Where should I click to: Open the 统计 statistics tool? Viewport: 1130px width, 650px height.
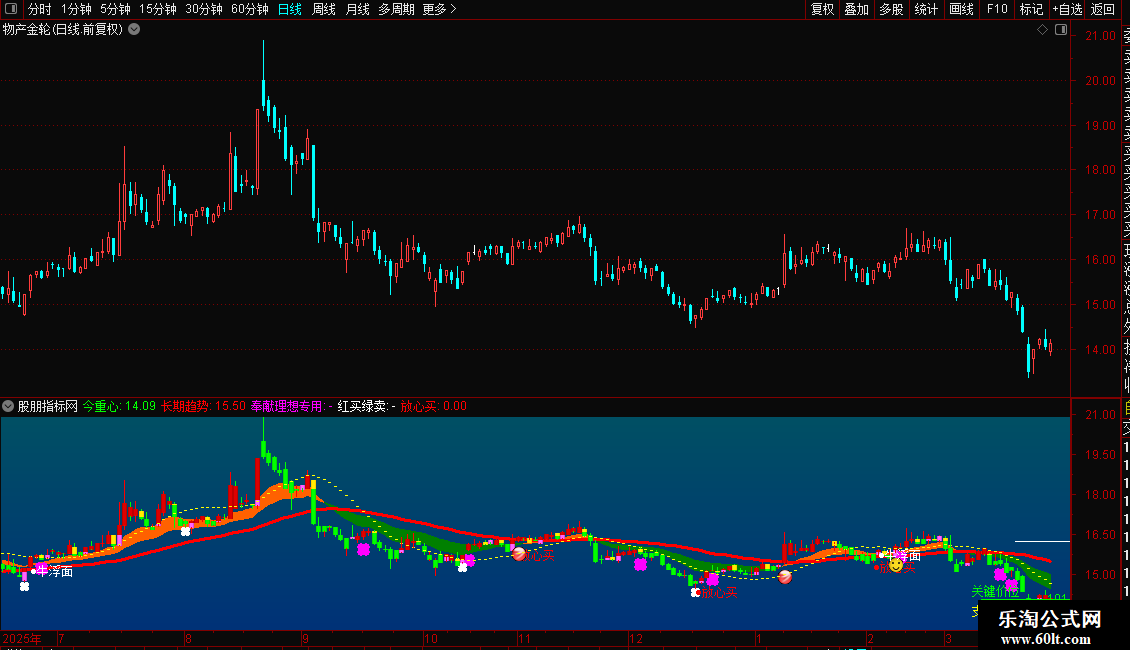(x=926, y=9)
